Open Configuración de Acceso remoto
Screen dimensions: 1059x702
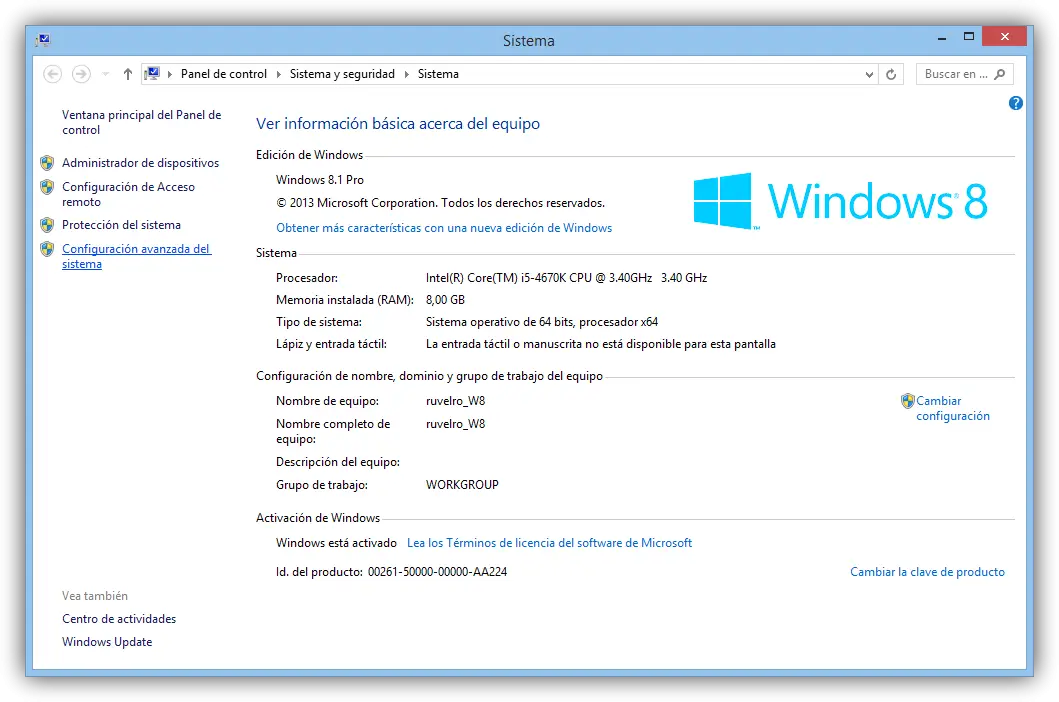[x=128, y=194]
